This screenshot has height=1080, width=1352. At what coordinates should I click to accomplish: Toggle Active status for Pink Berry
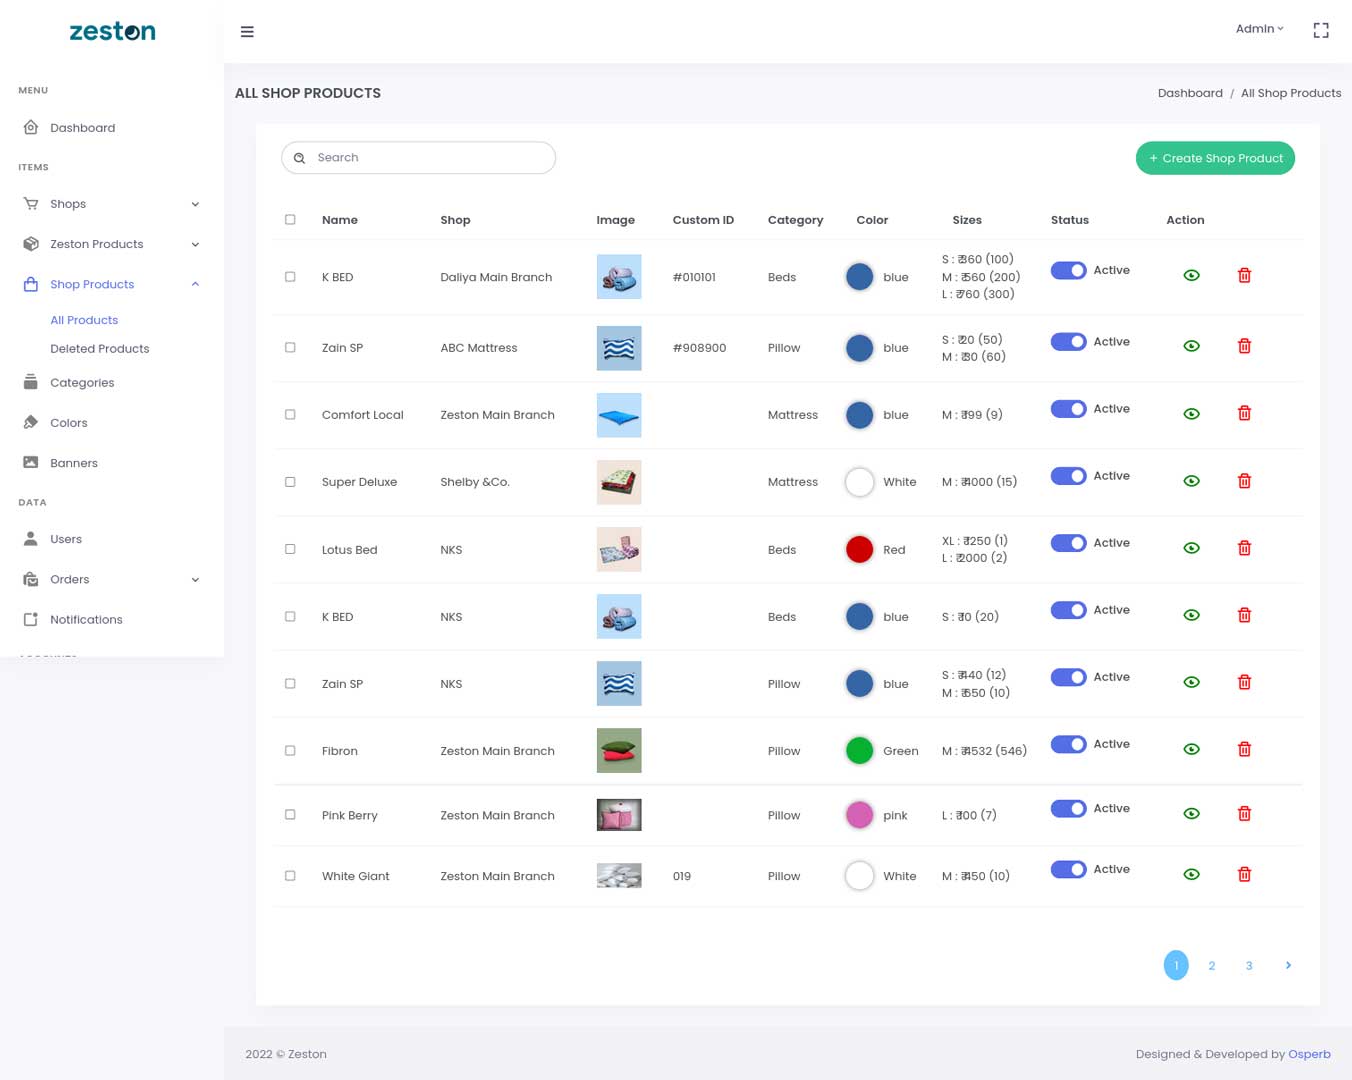click(x=1068, y=808)
